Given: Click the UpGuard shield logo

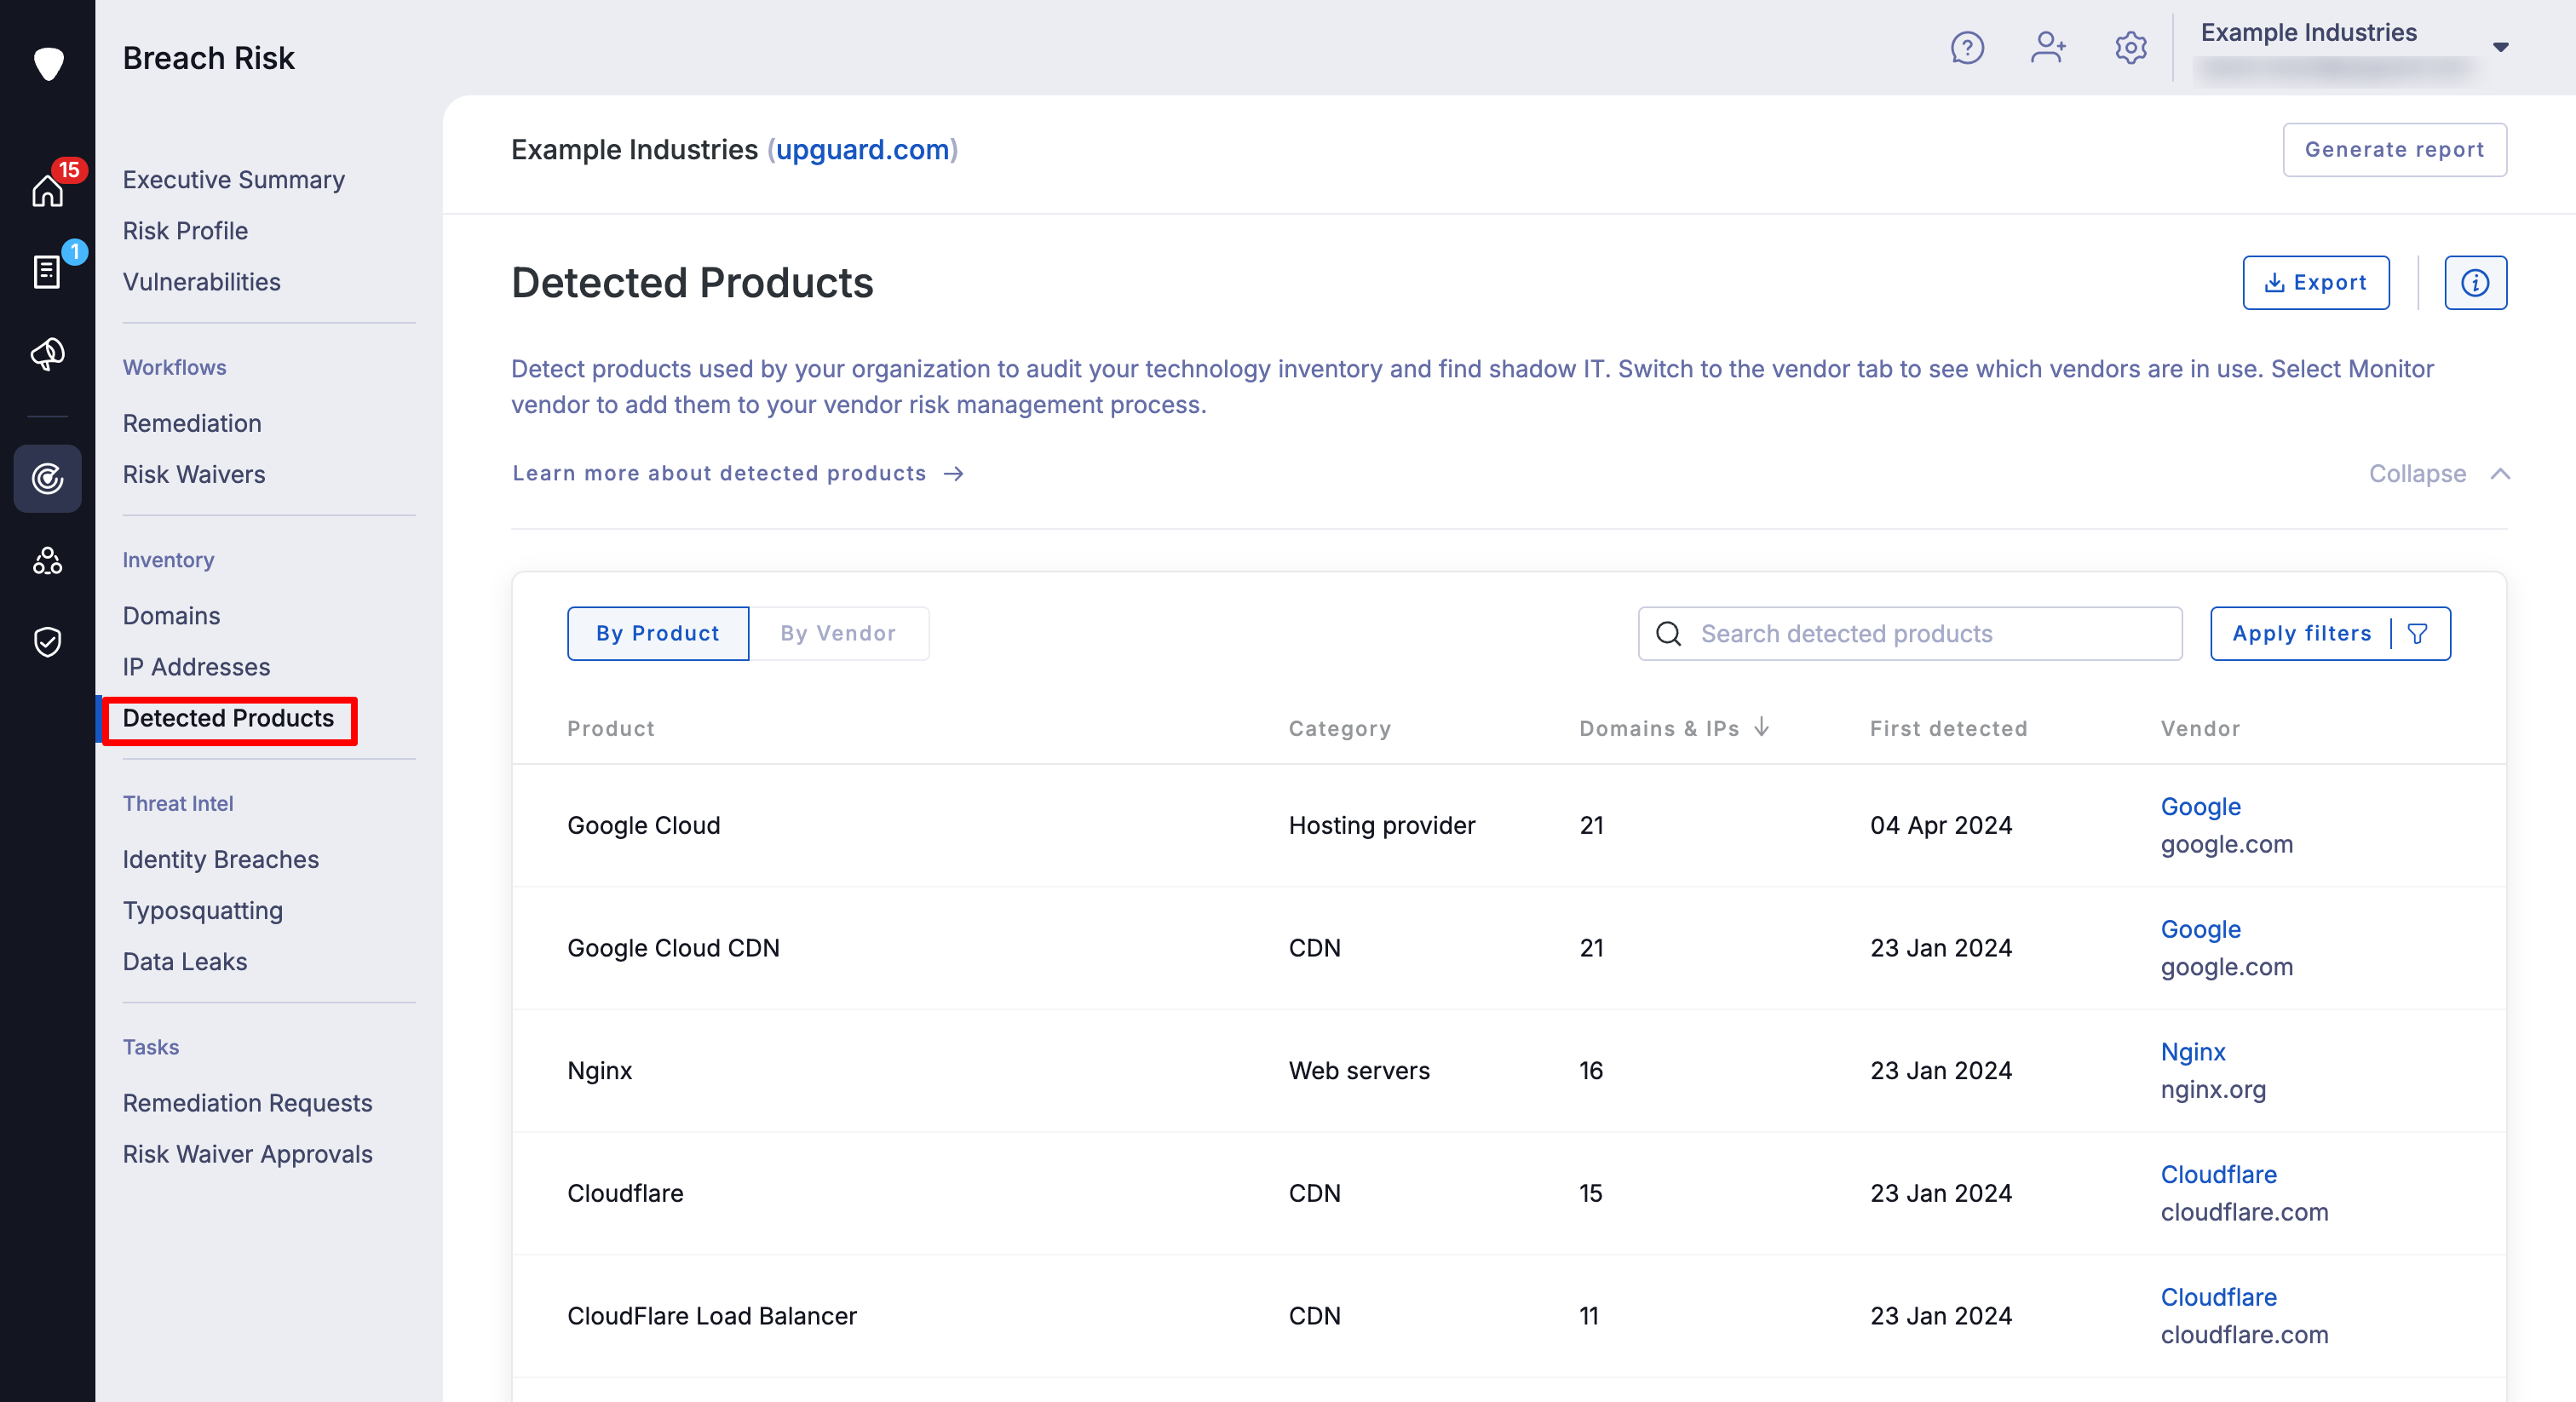Looking at the screenshot, I should point(48,63).
